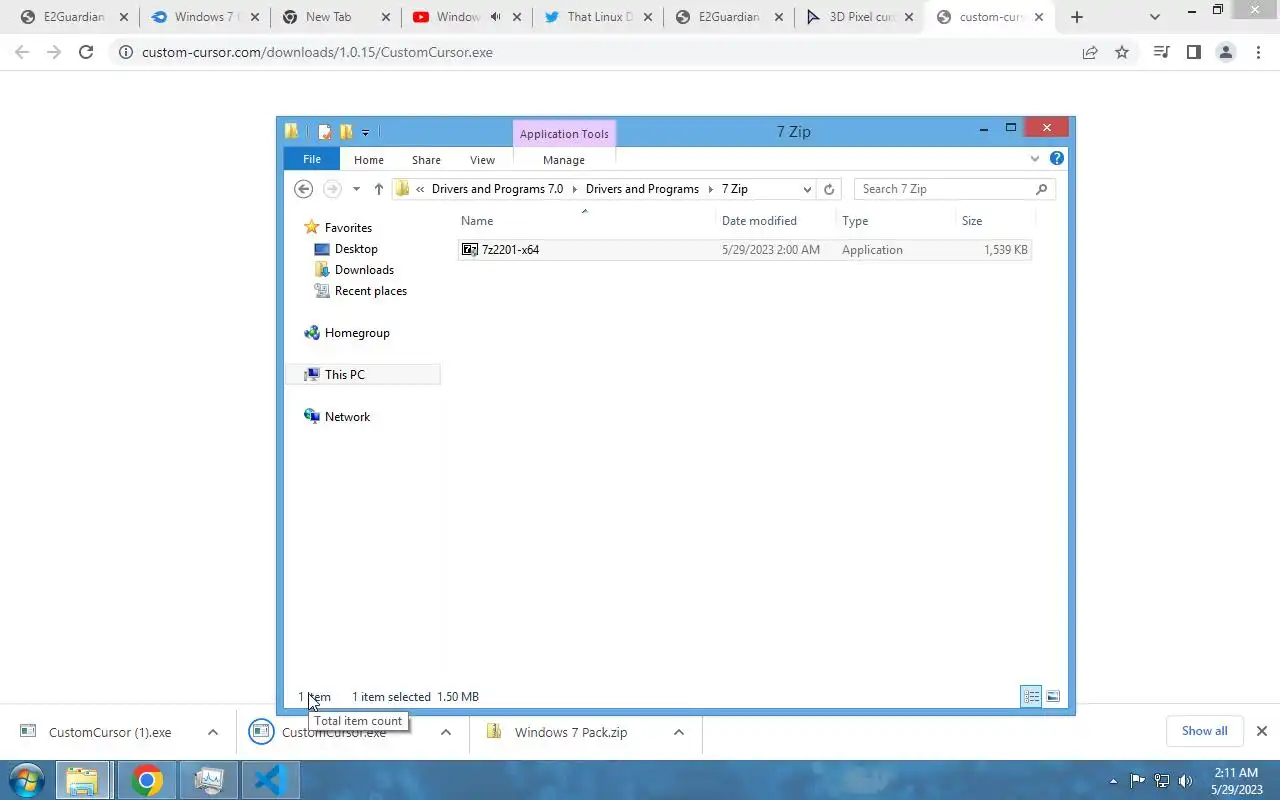
Task: Reload the page in Chrome
Action: tap(86, 52)
